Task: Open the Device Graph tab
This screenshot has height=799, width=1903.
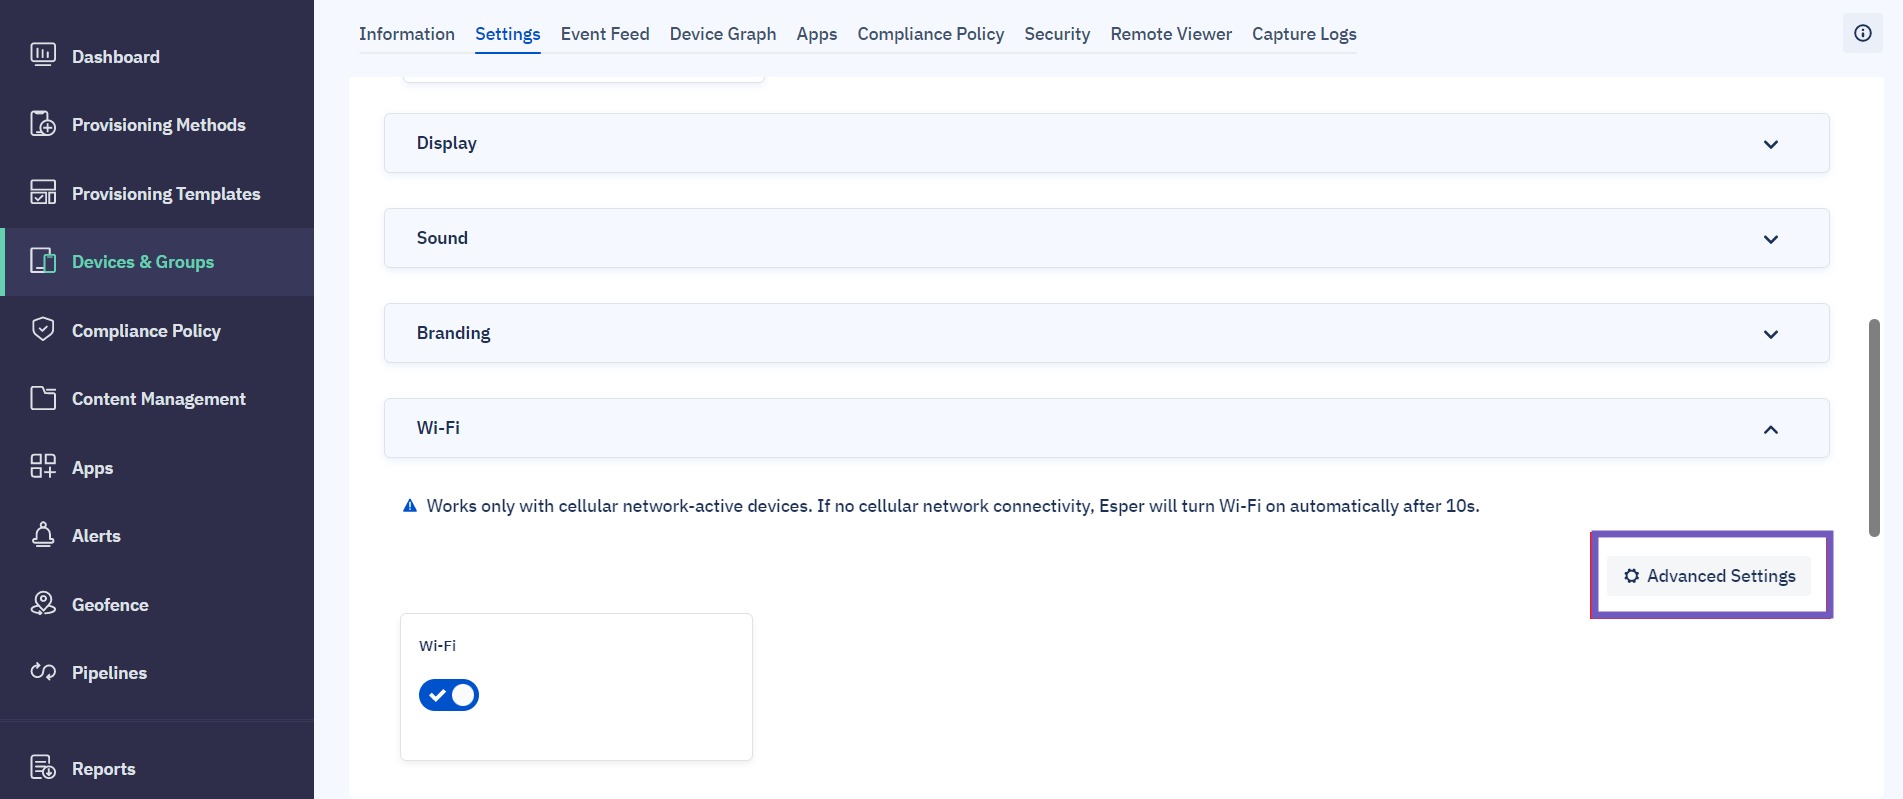Action: (723, 34)
